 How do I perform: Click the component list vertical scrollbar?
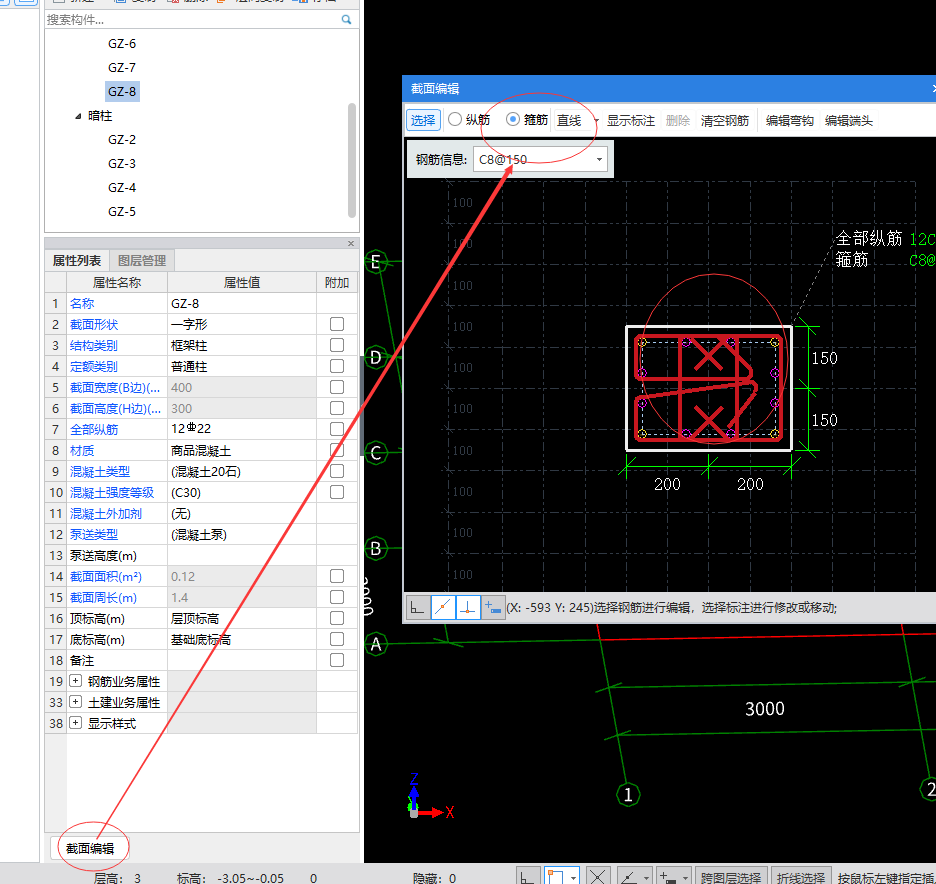[x=352, y=161]
